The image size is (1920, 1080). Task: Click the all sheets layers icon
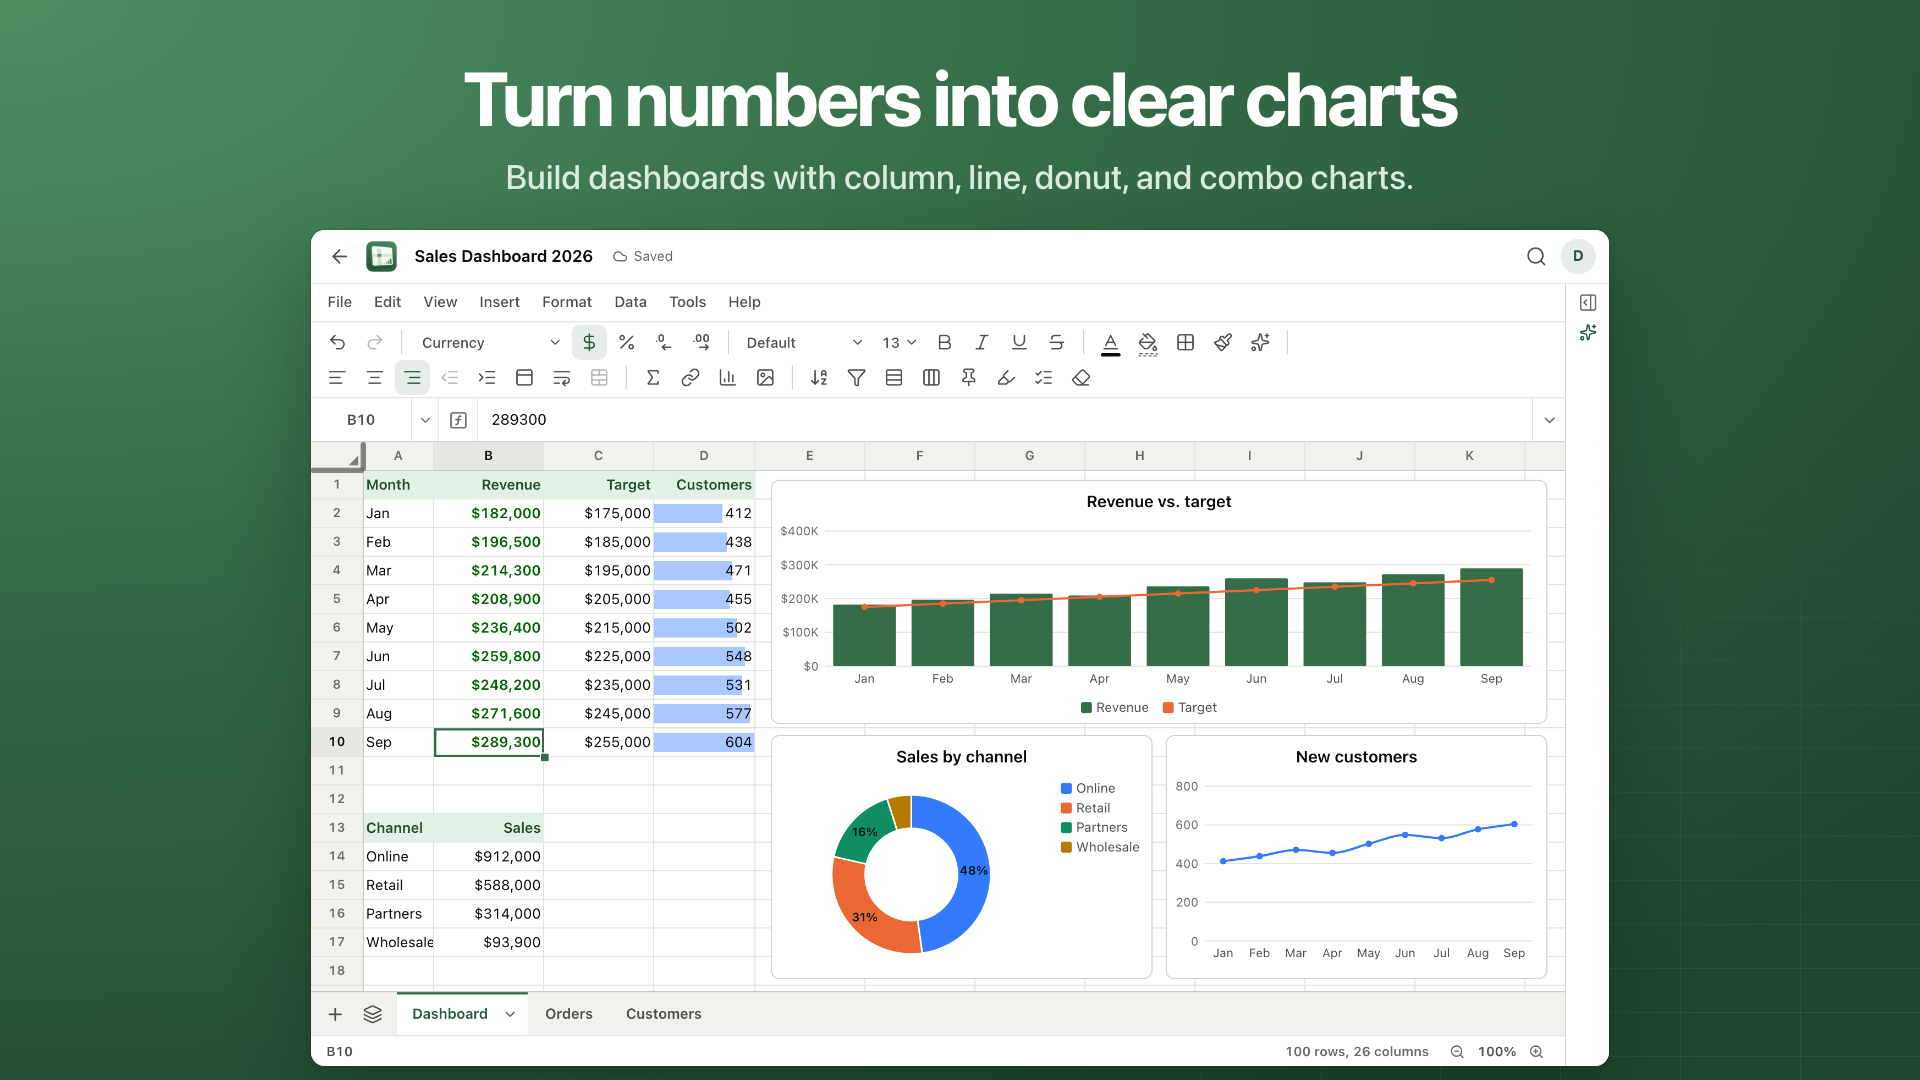pyautogui.click(x=373, y=1014)
